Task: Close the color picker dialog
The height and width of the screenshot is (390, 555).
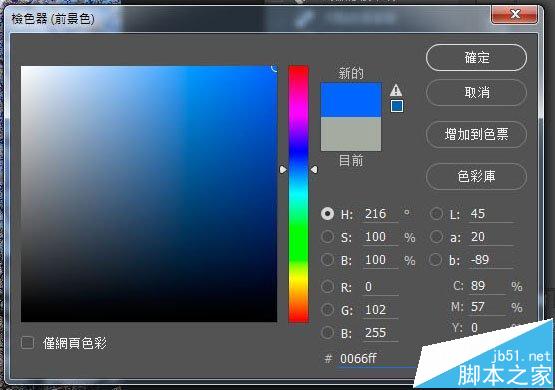Action: tap(515, 15)
